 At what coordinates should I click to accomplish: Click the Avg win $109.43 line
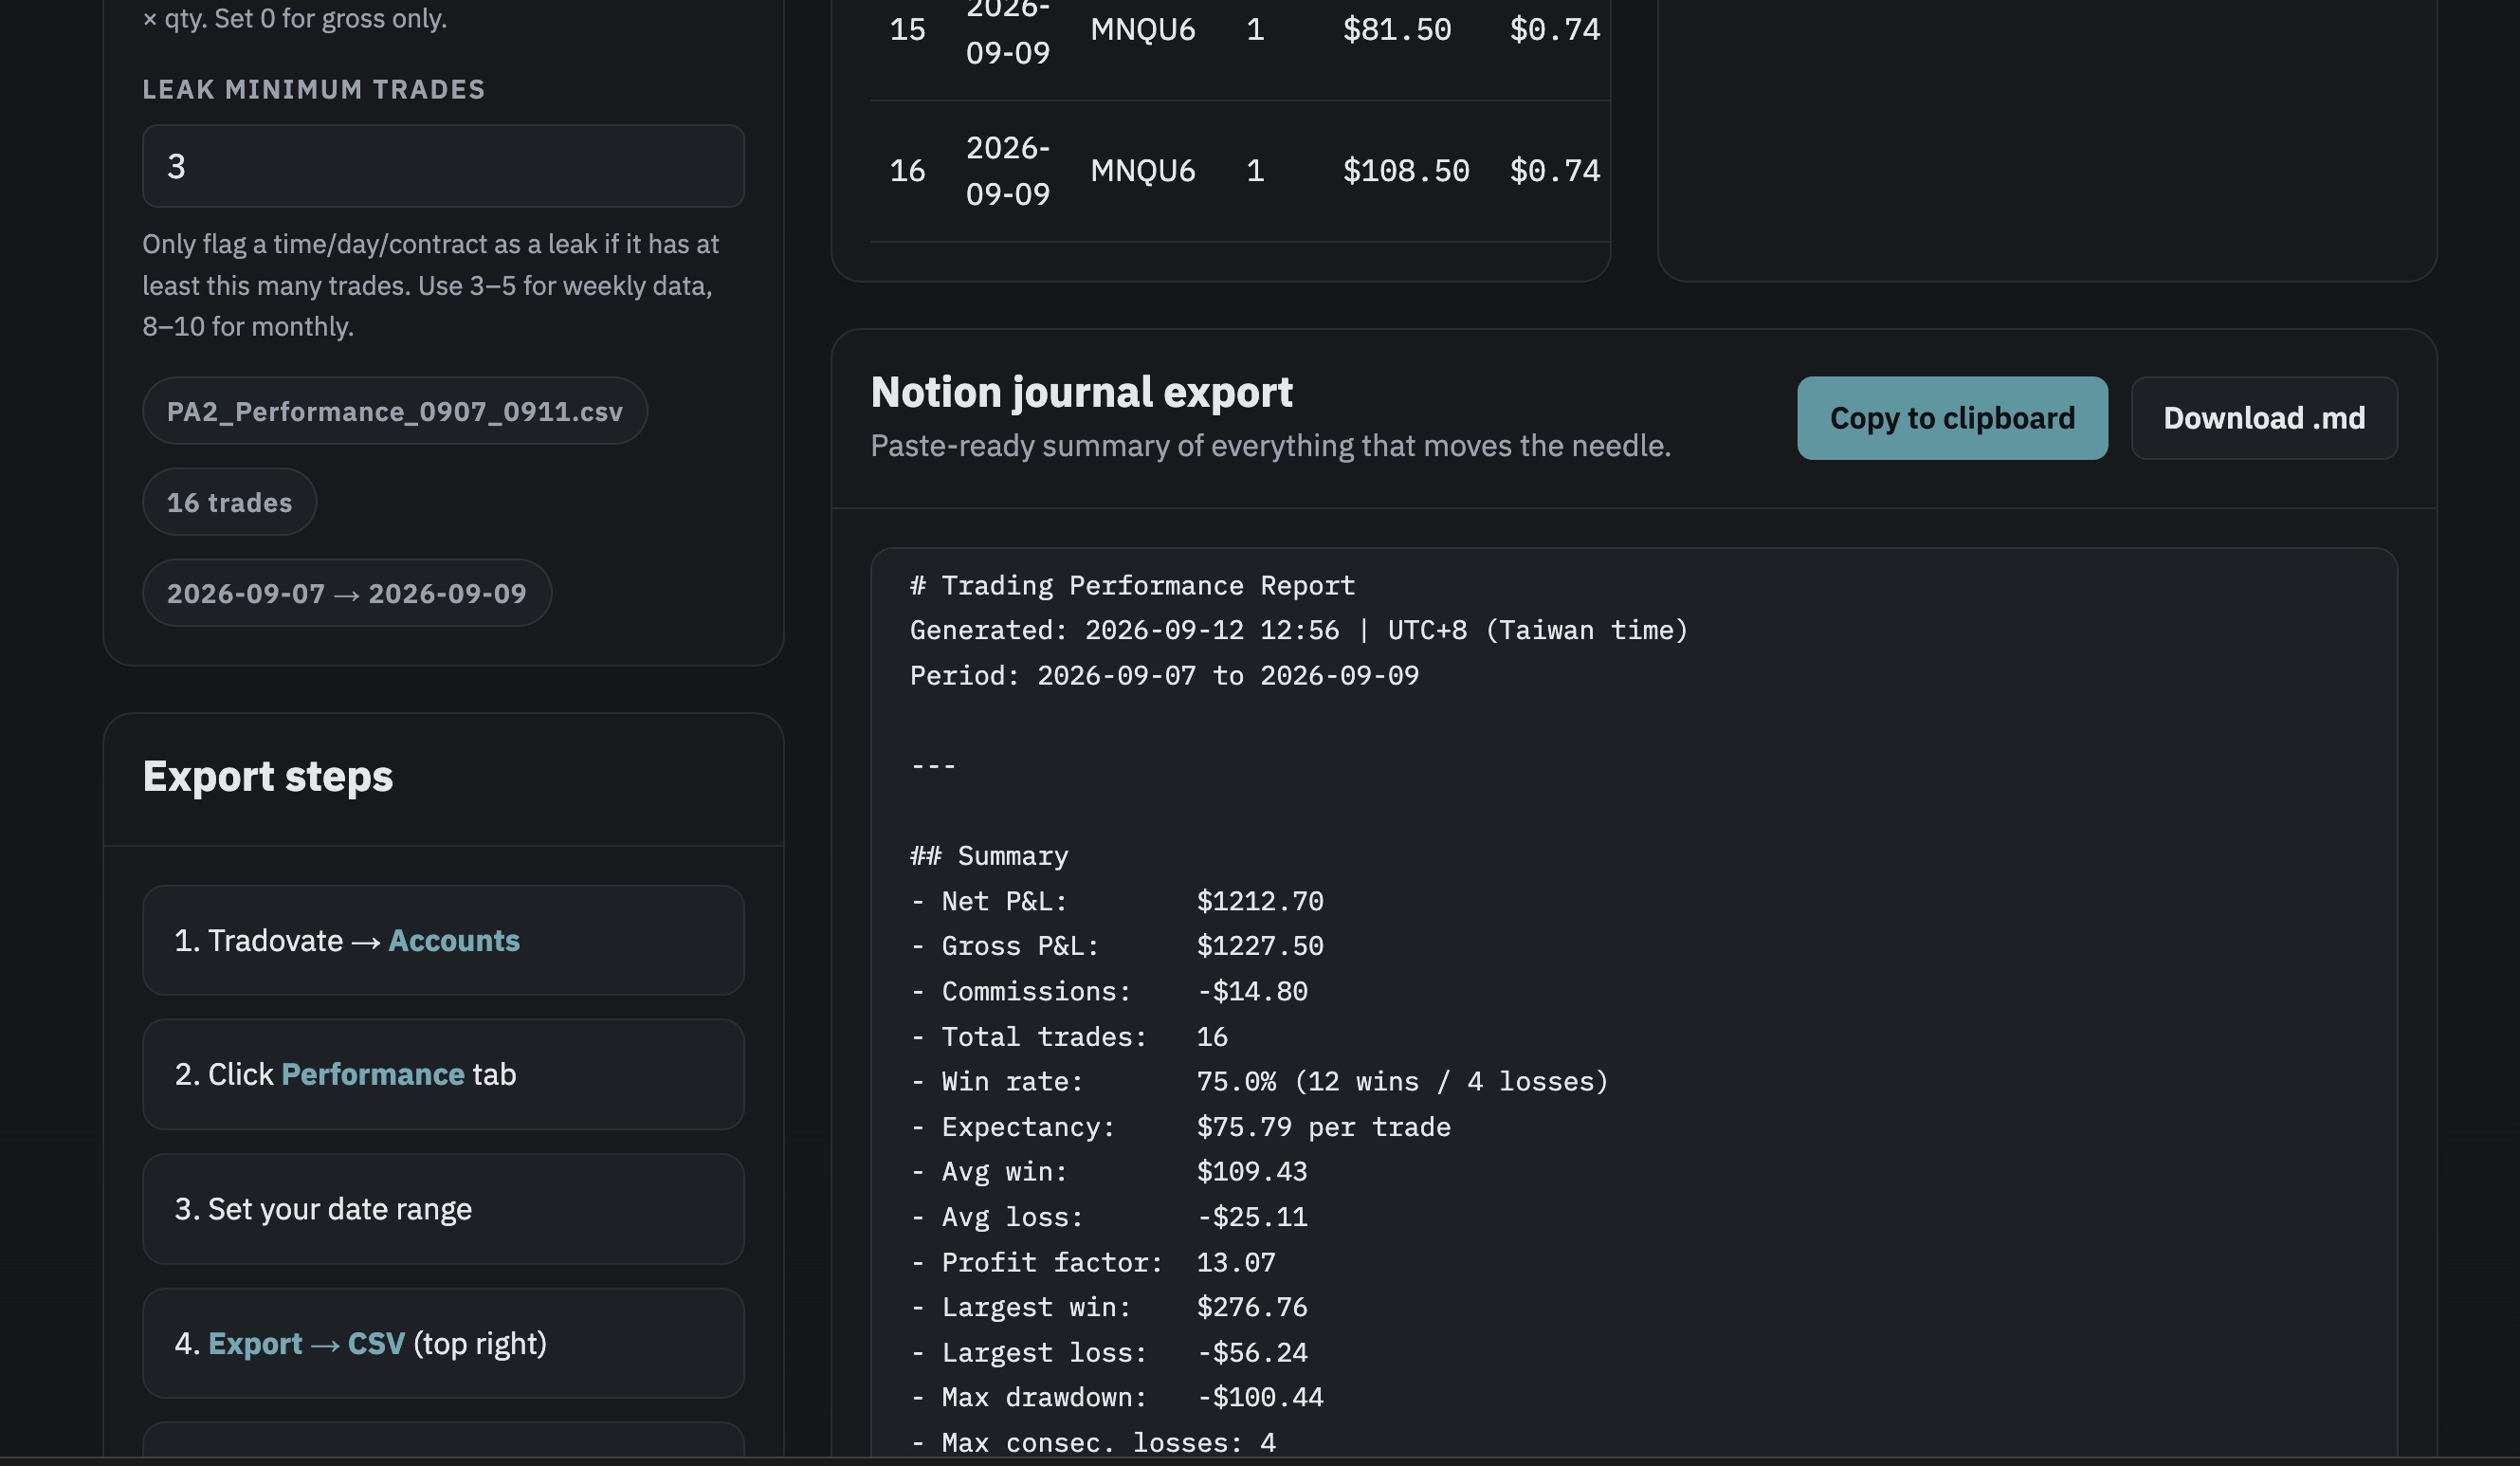pyautogui.click(x=1108, y=1171)
